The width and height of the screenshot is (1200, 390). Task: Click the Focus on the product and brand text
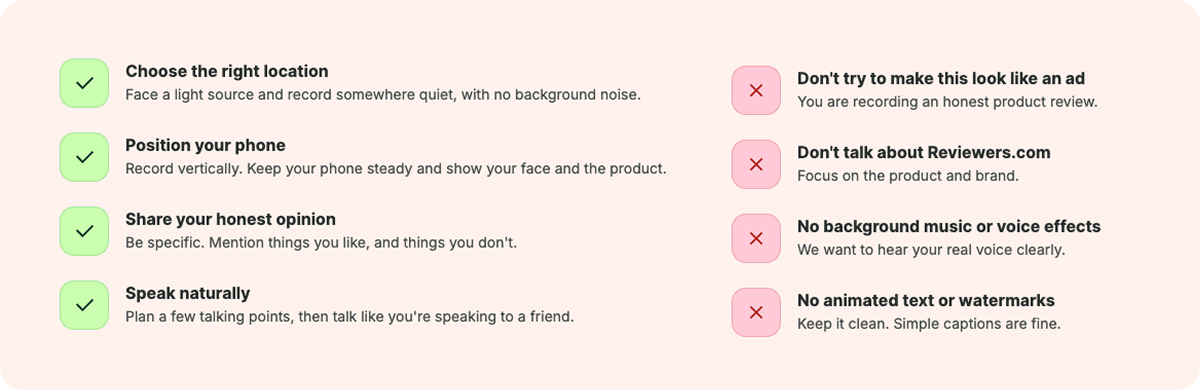[x=908, y=176]
